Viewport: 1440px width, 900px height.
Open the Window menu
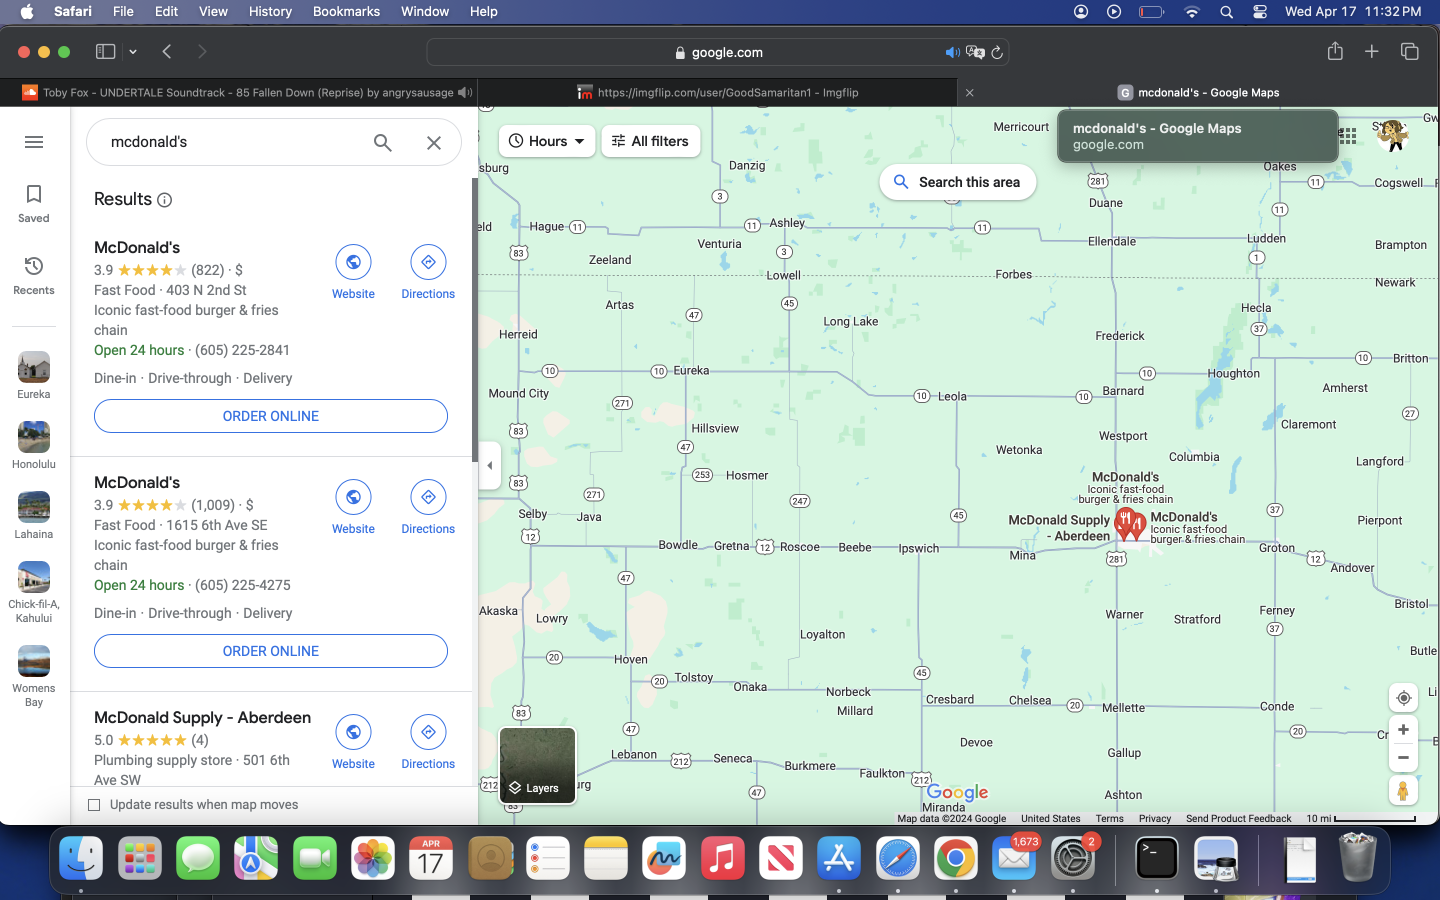(x=425, y=11)
